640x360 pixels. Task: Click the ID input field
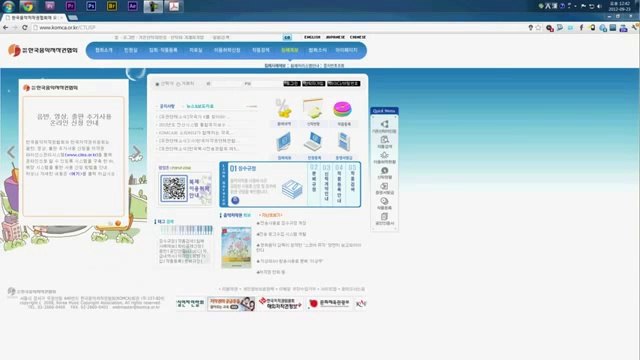coord(227,84)
